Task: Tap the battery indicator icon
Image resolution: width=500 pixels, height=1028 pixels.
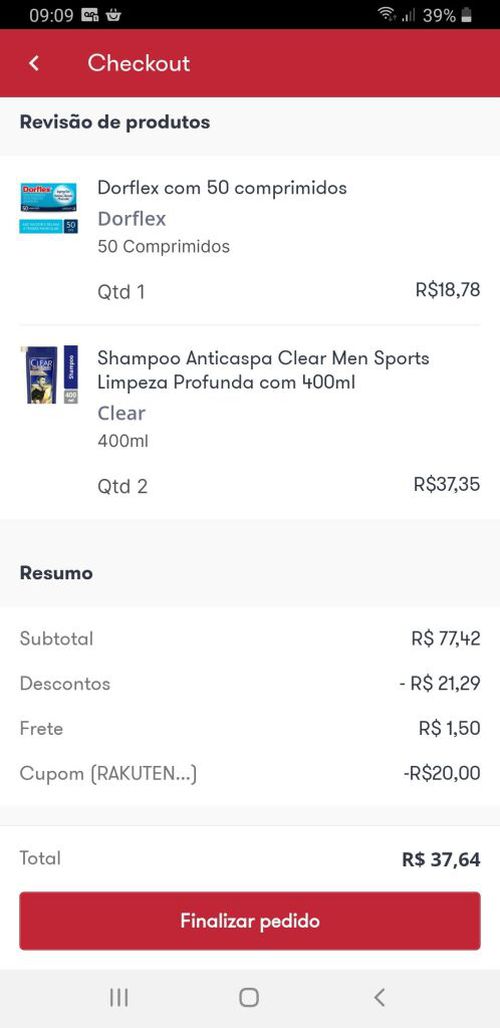Action: [467, 14]
